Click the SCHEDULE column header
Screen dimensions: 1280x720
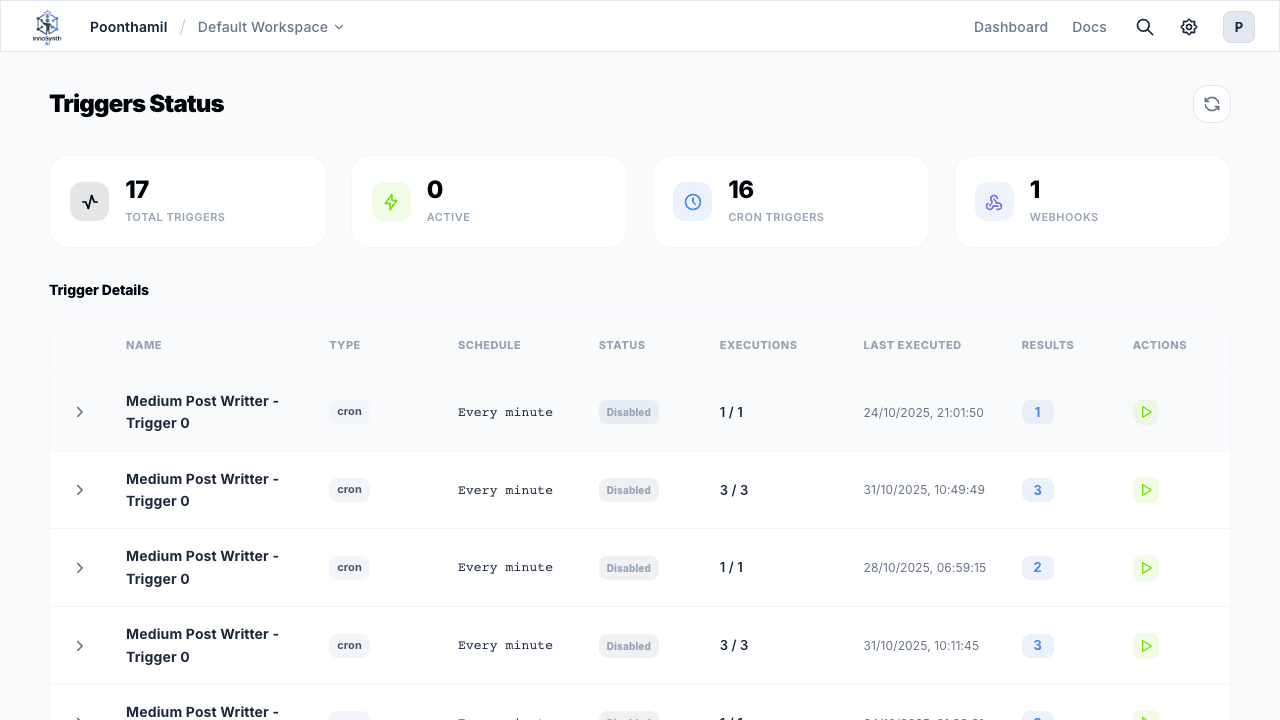489,345
